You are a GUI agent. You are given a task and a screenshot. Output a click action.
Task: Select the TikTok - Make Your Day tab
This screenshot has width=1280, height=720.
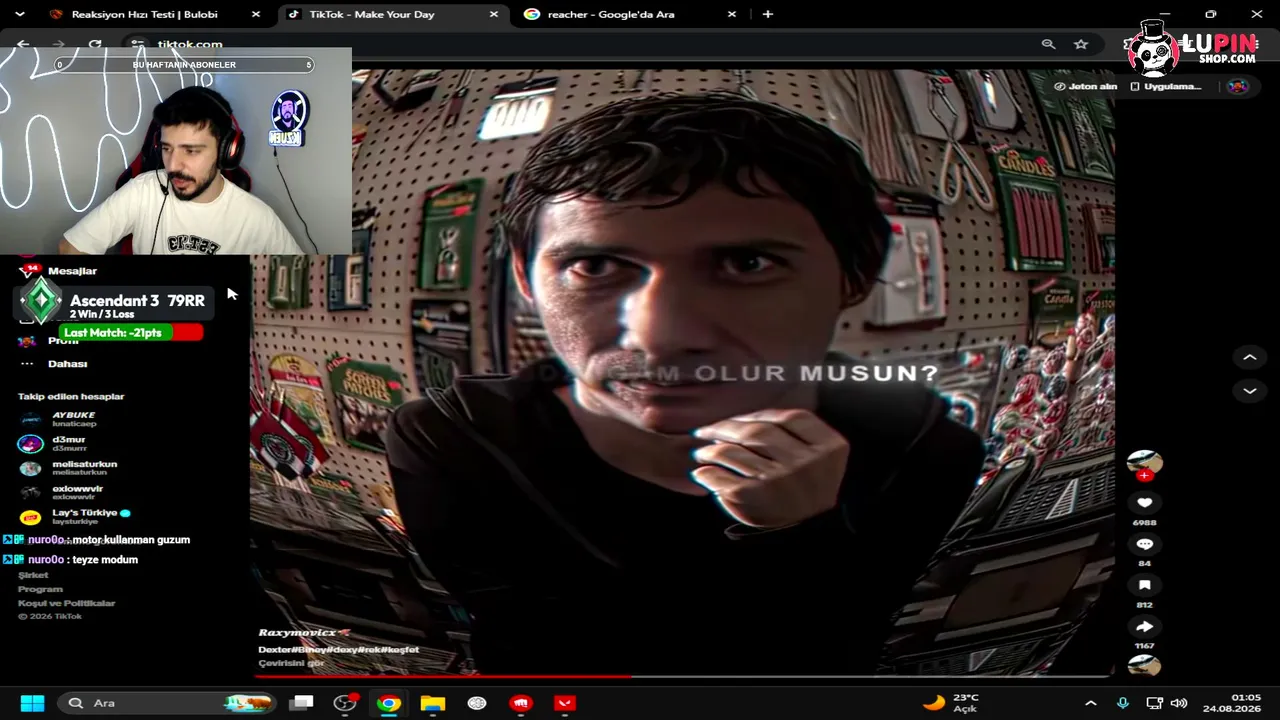(371, 14)
